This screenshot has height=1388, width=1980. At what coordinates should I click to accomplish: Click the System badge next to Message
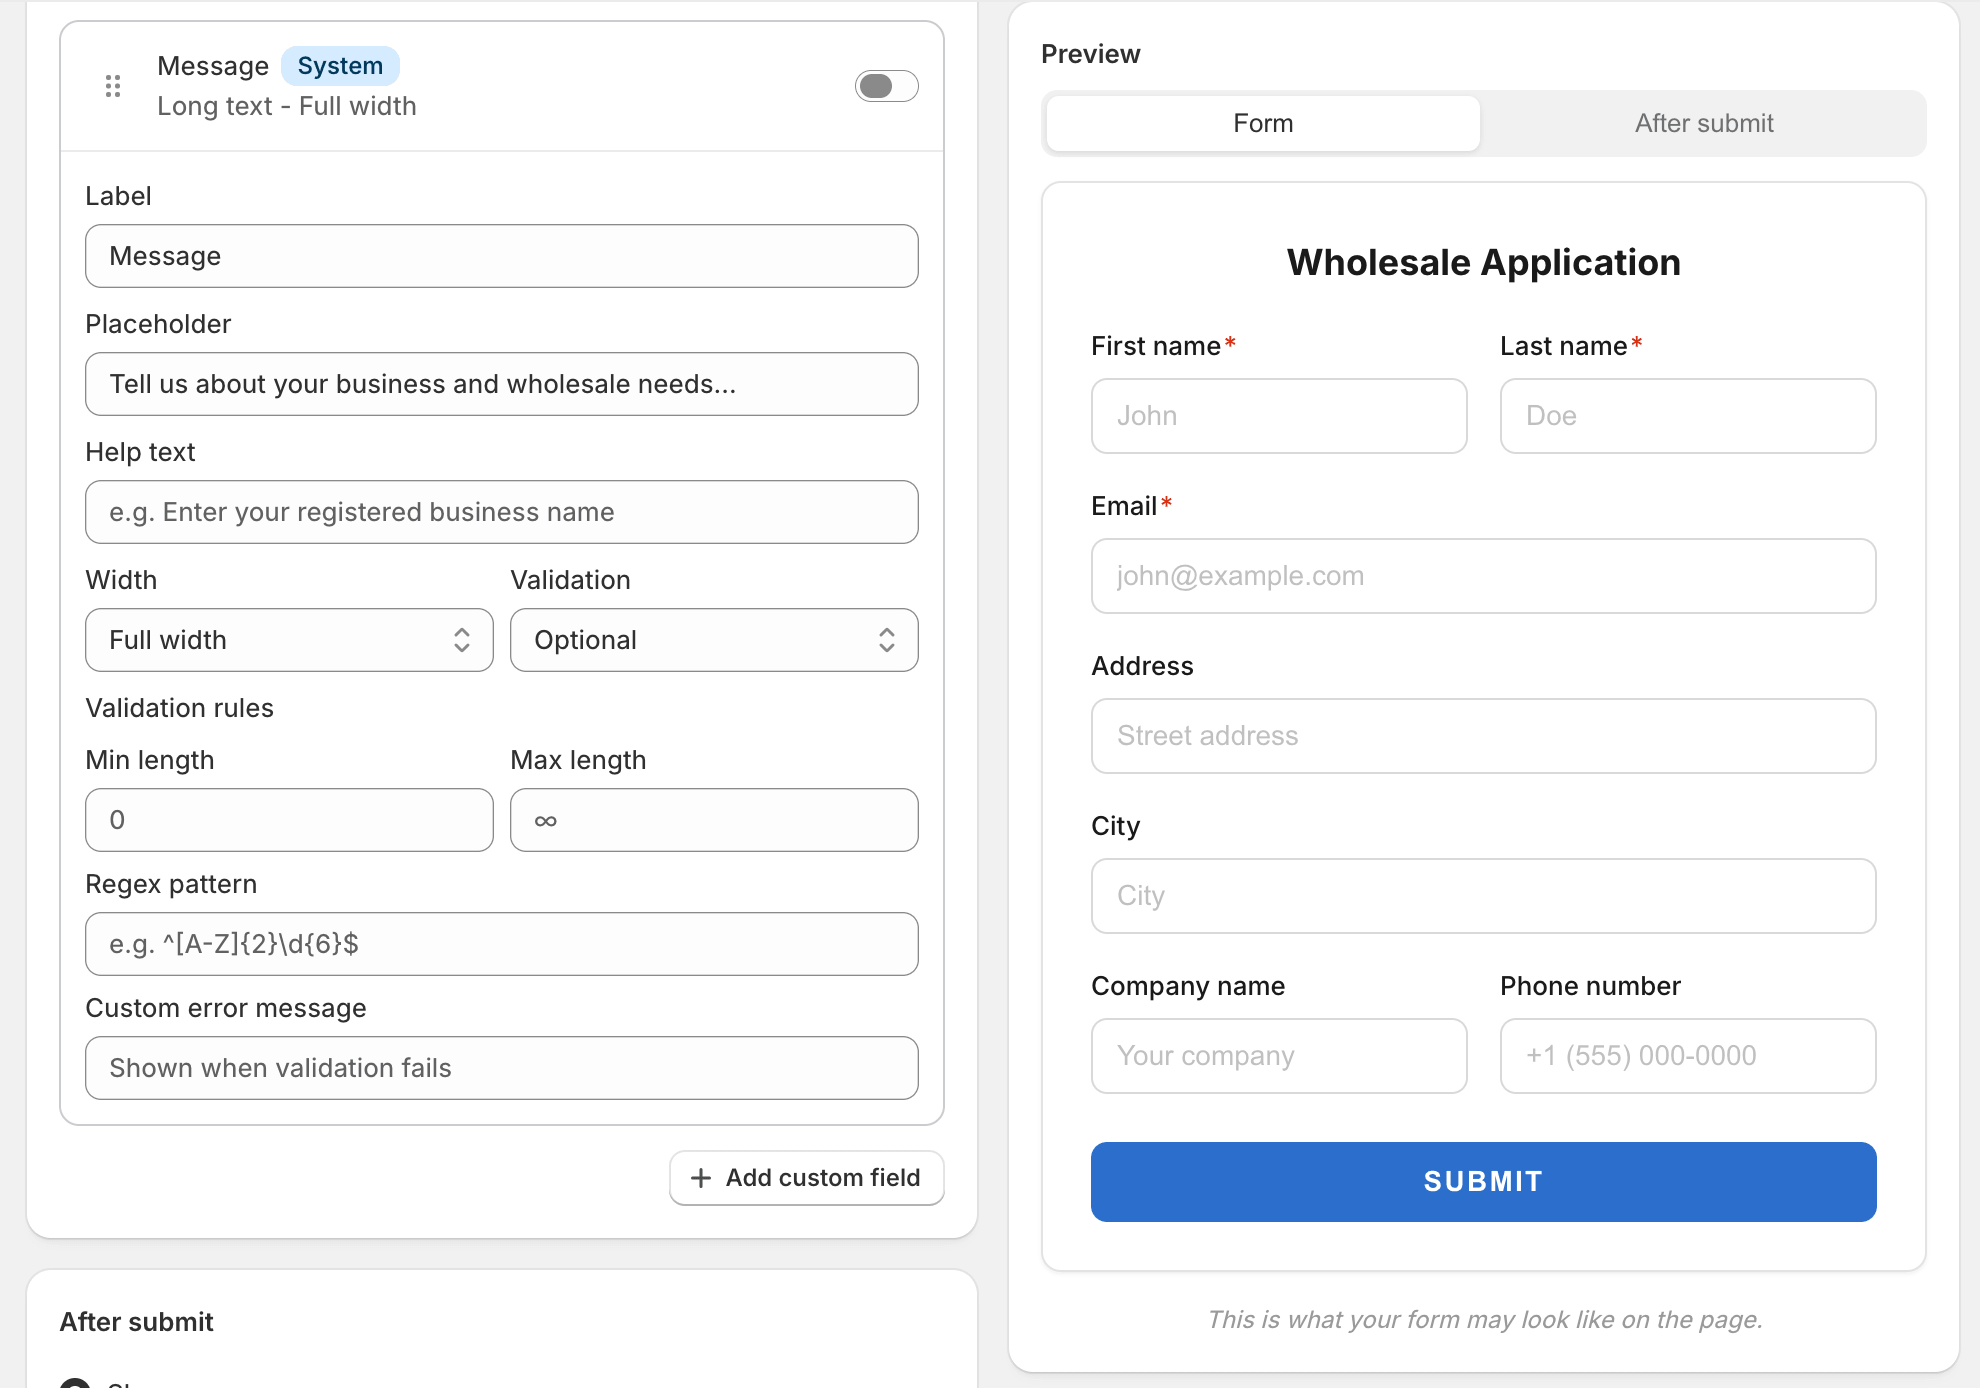point(340,66)
